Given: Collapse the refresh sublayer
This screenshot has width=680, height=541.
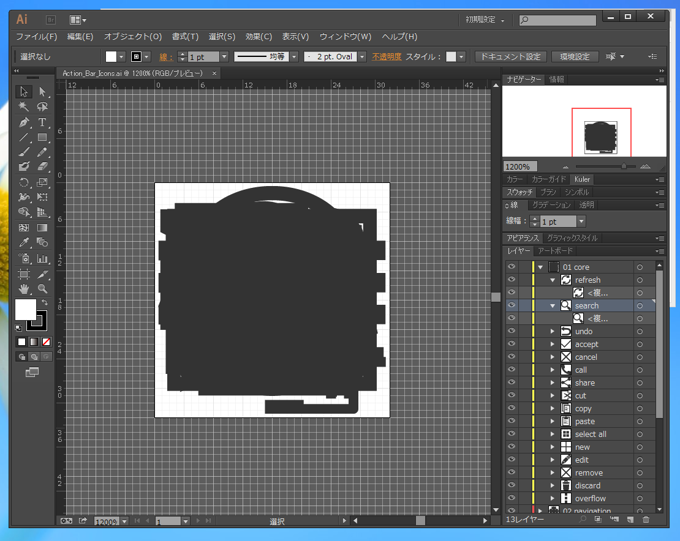Looking at the screenshot, I should tap(552, 280).
